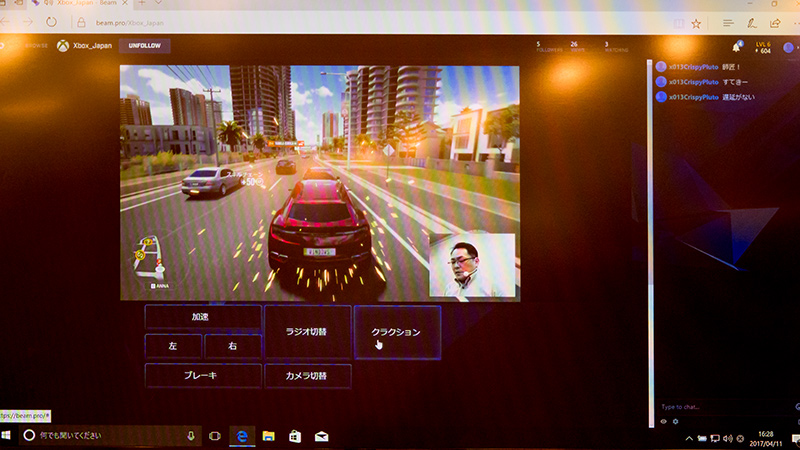Open reading view book icon
Screen dimensions: 800x450
(679, 23)
